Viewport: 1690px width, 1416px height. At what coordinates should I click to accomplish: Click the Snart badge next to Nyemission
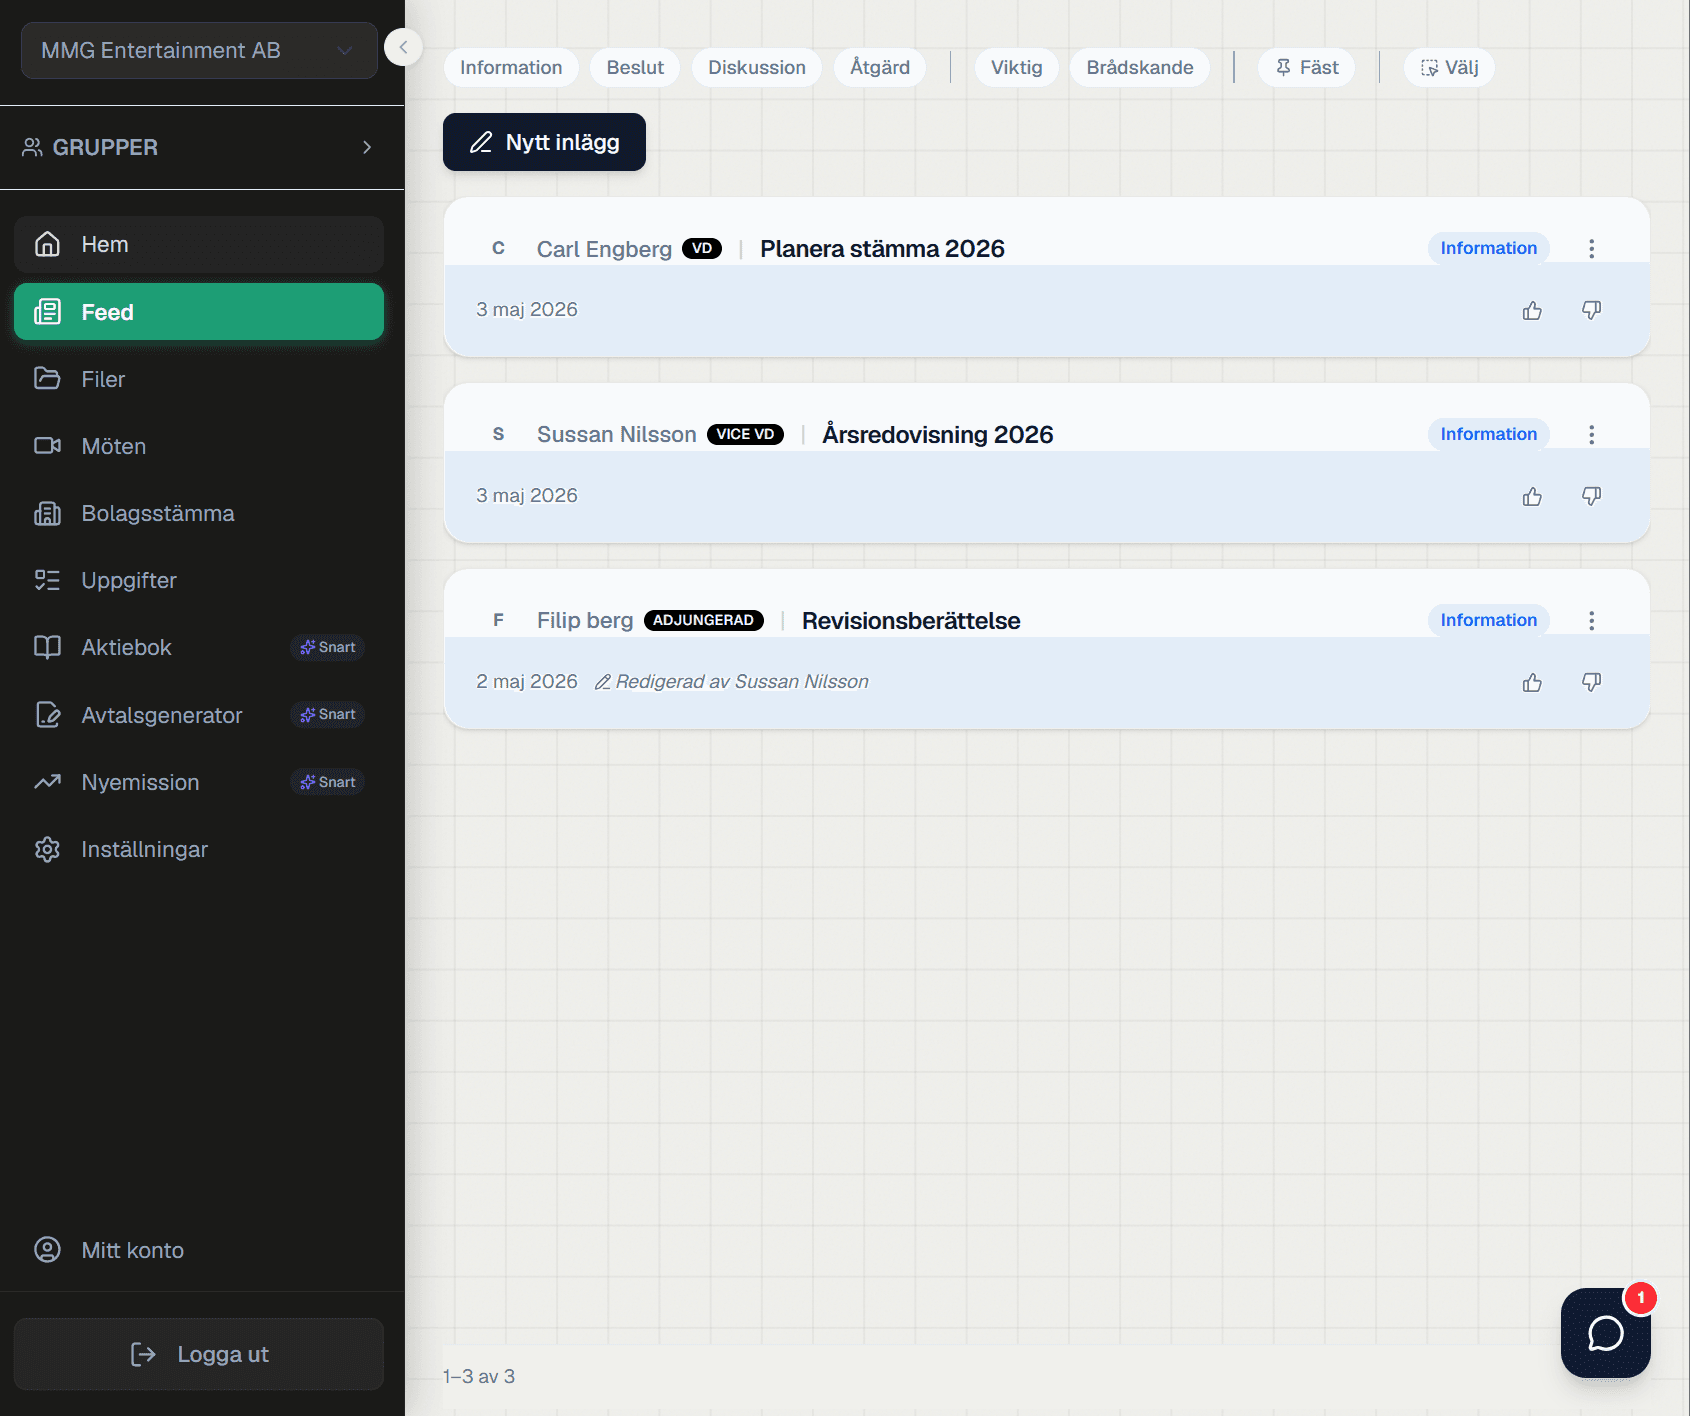tap(328, 782)
